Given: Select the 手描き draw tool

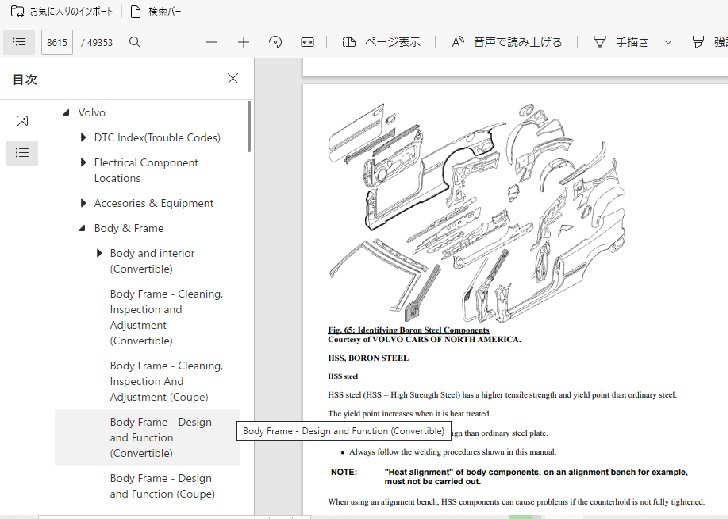Looking at the screenshot, I should 621,42.
